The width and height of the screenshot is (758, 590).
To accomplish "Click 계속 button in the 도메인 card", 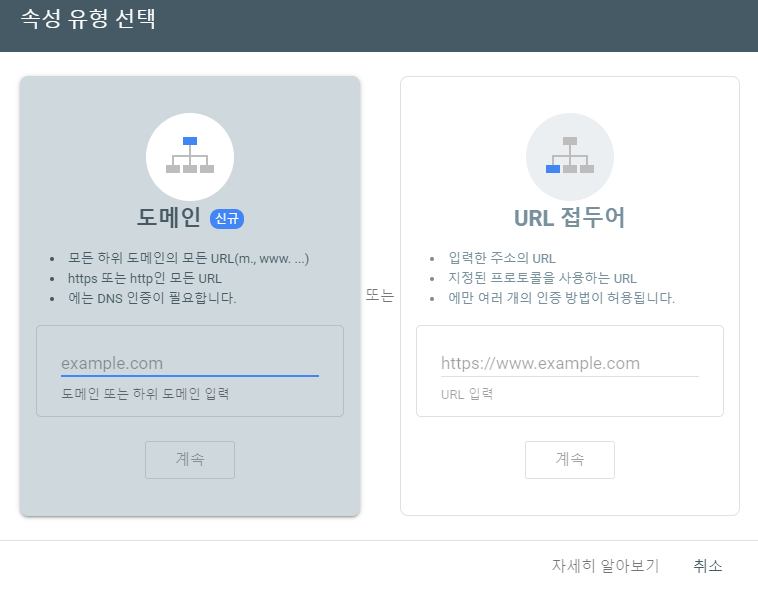I will click(x=190, y=459).
